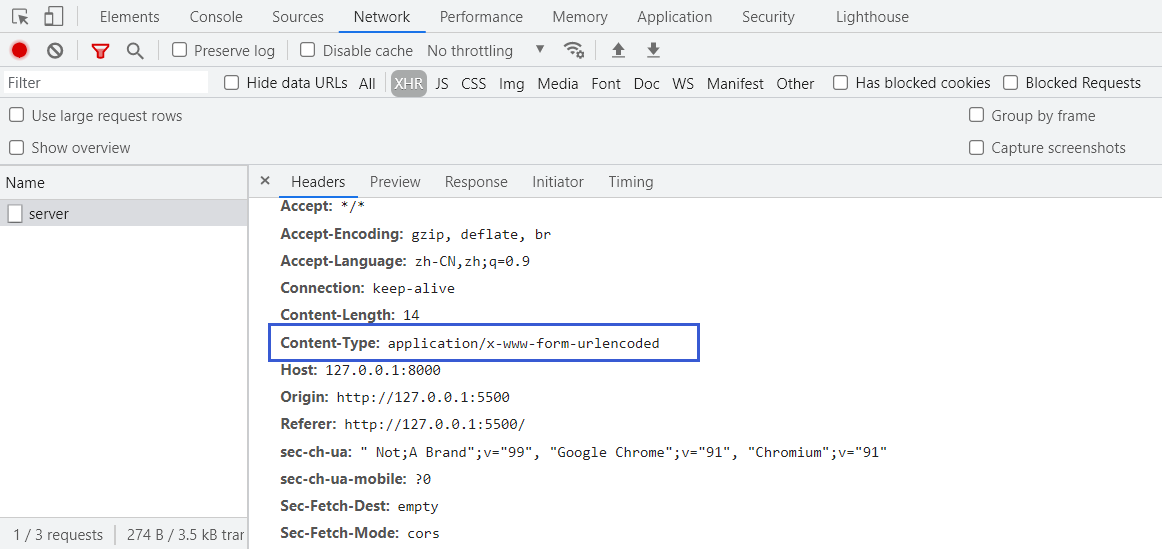The width and height of the screenshot is (1162, 549).
Task: Filter requests by Manifest
Action: coord(735,84)
